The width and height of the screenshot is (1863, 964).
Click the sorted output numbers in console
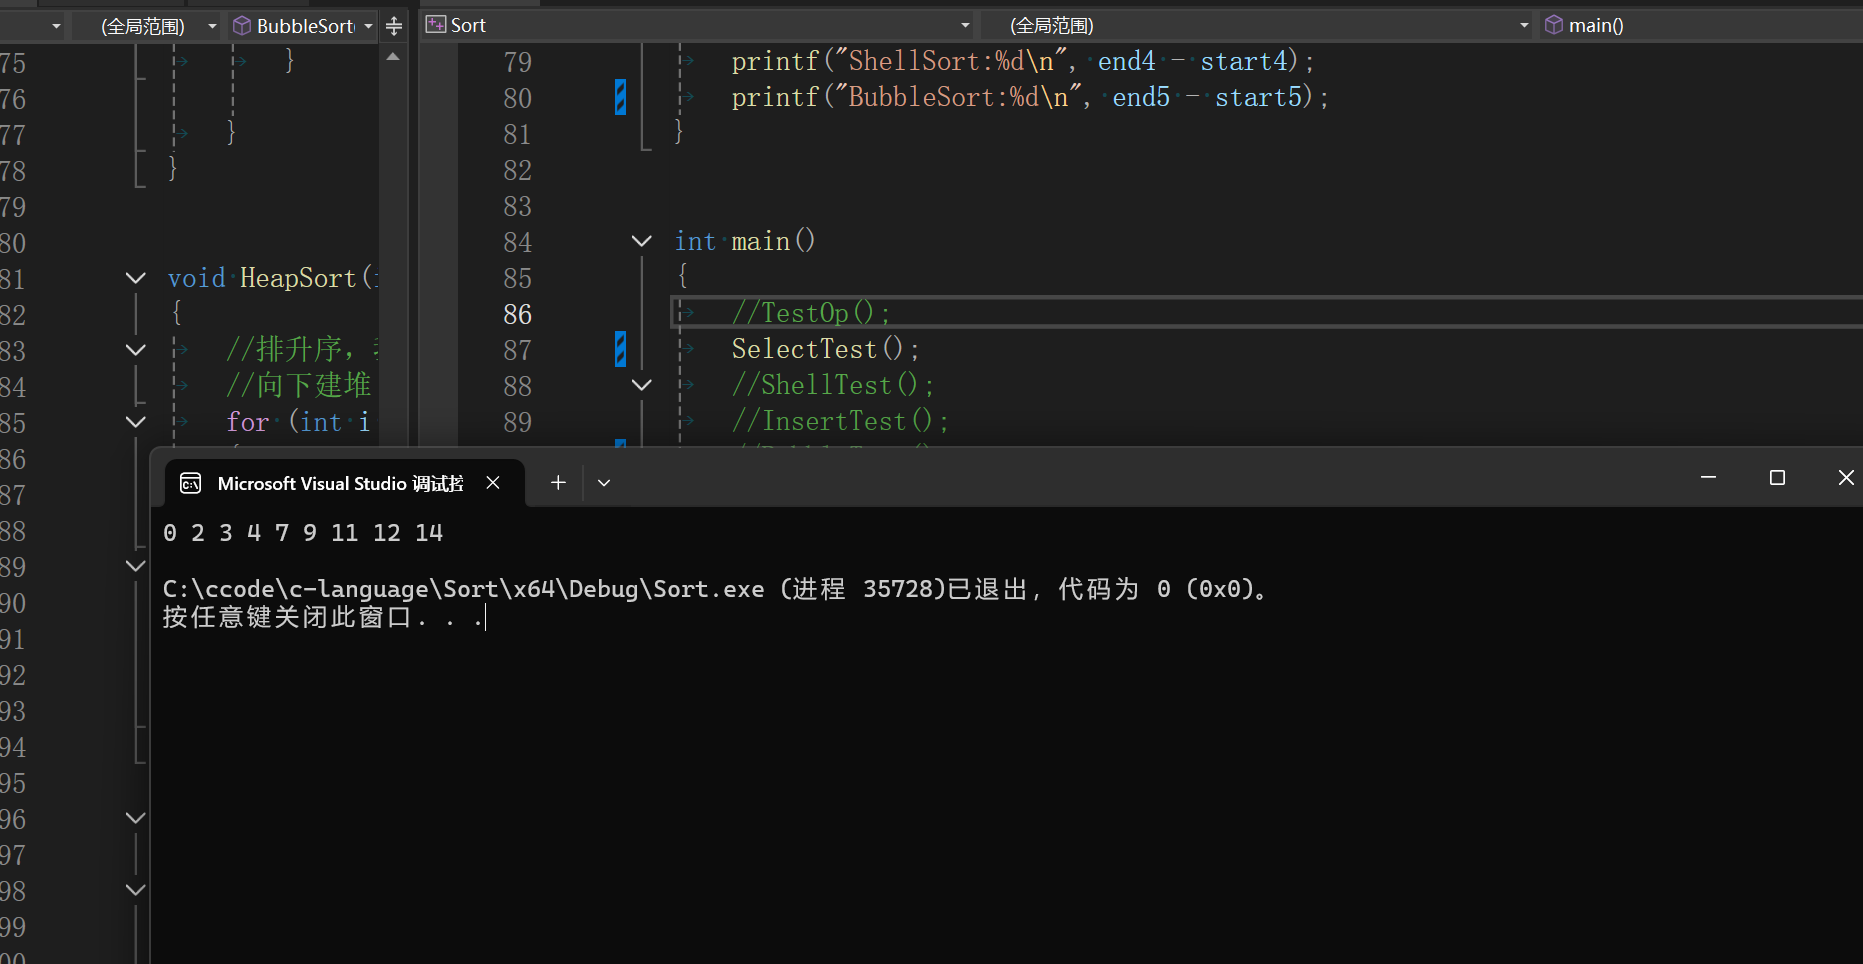[303, 533]
